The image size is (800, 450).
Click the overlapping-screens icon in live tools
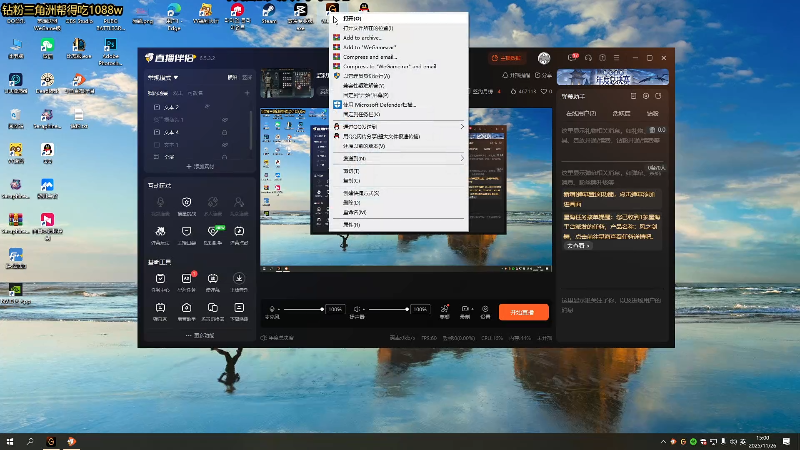click(x=213, y=308)
